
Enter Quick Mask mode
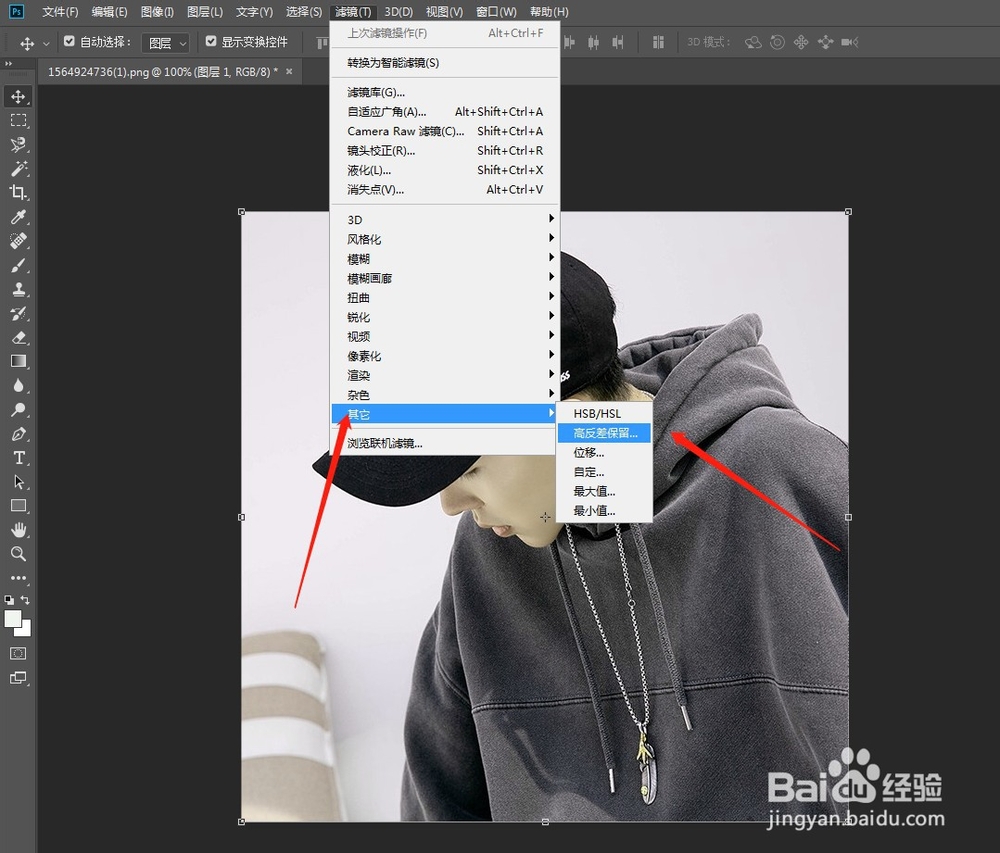click(x=17, y=653)
